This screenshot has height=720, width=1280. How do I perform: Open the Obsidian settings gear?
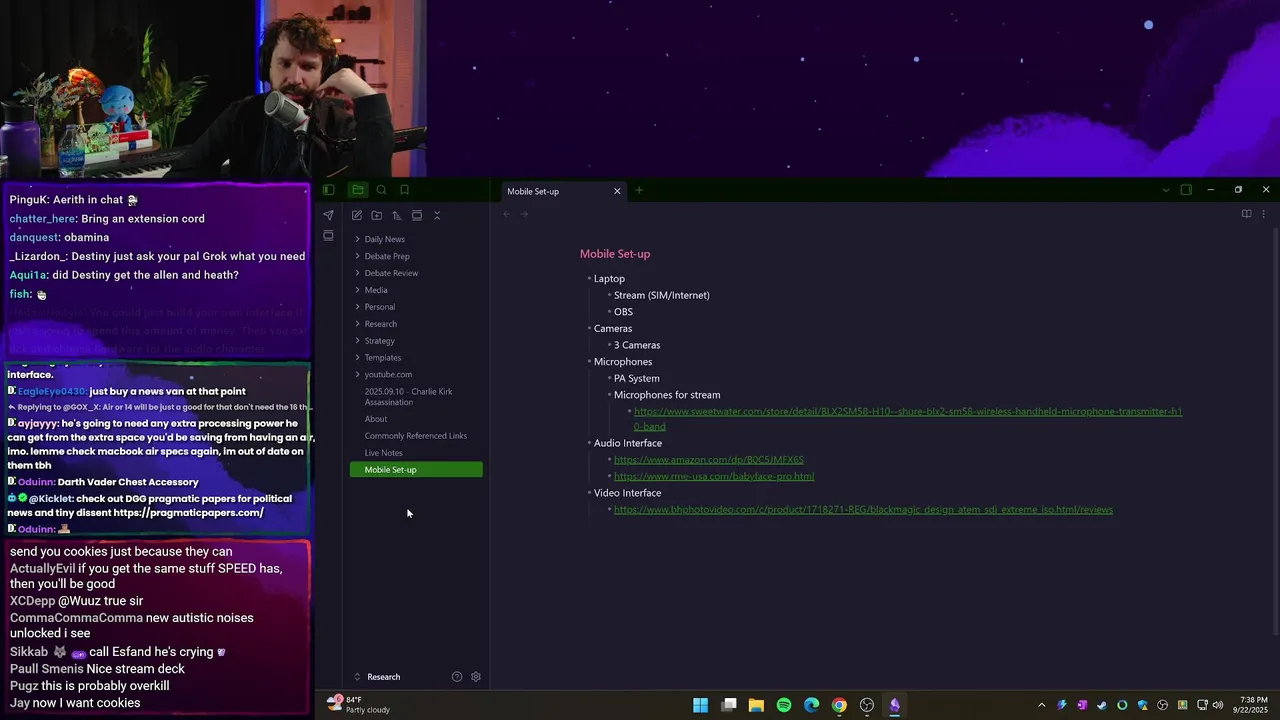click(476, 677)
